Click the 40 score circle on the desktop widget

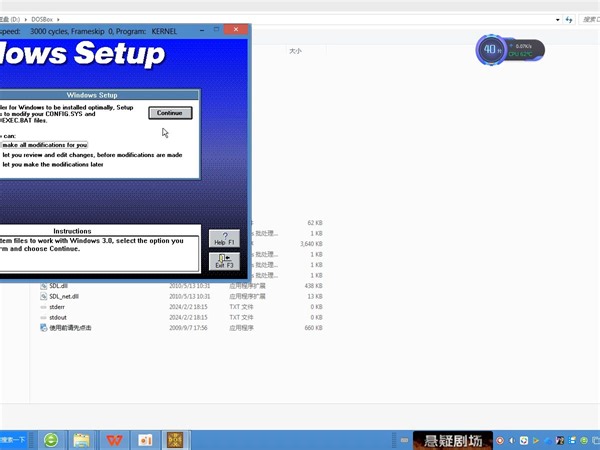pos(491,49)
